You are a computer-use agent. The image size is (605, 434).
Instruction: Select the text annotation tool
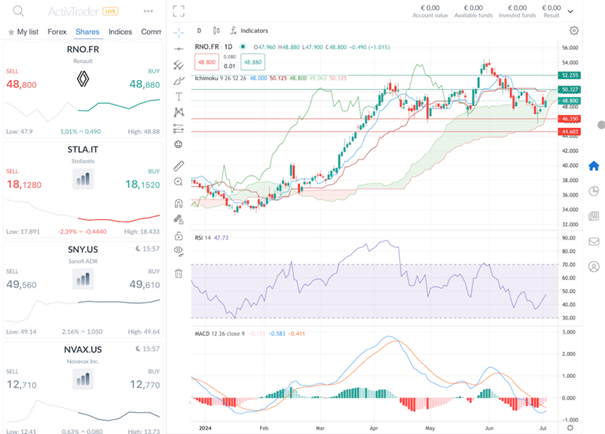coord(178,97)
